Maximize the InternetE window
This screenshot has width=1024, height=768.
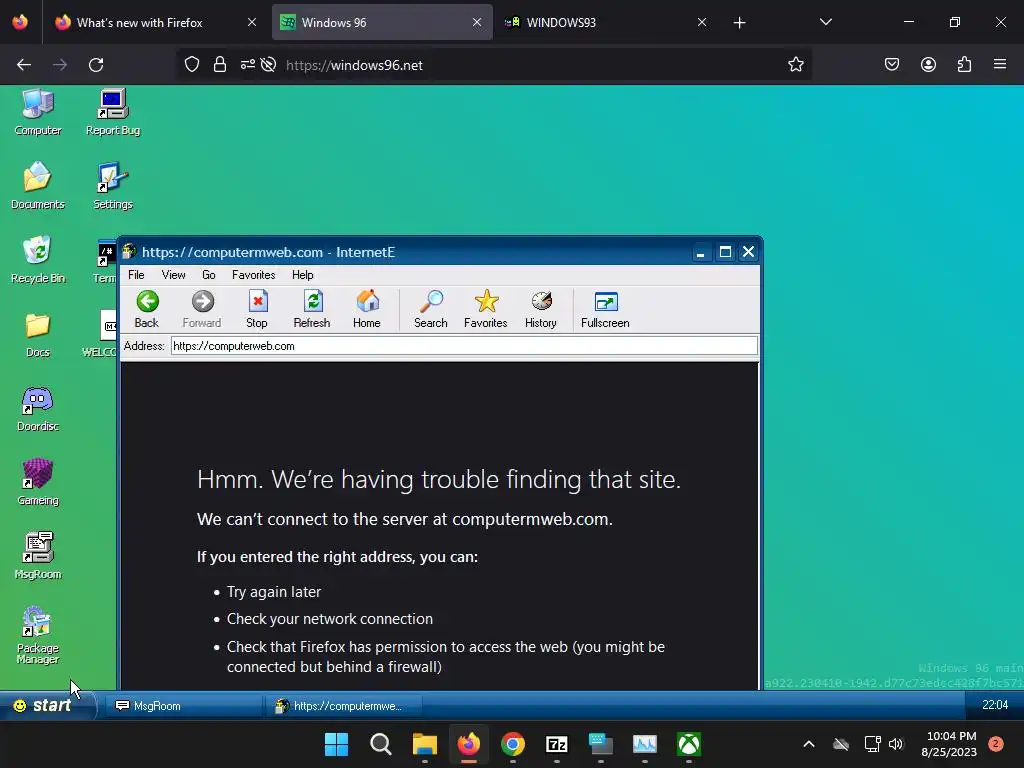pyautogui.click(x=725, y=252)
